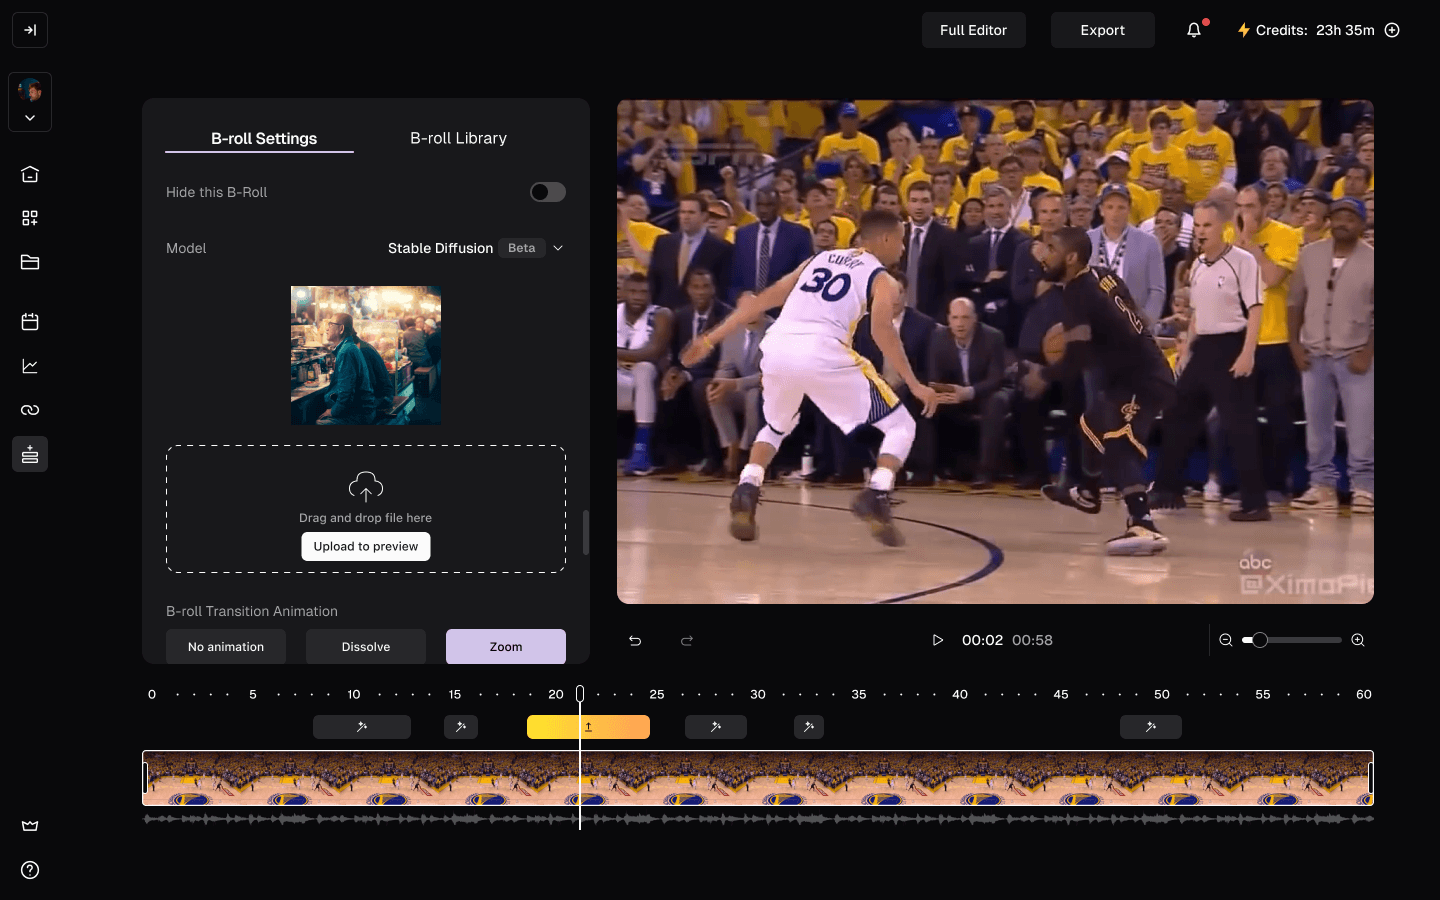Click the Credits lightning bolt icon
1440x900 pixels.
(x=1243, y=30)
